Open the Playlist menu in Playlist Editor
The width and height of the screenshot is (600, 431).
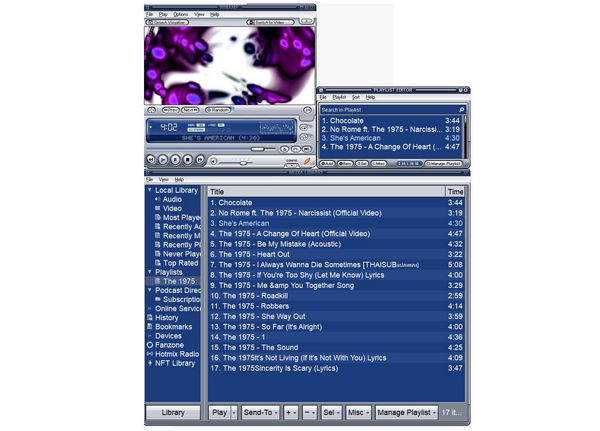tap(339, 97)
